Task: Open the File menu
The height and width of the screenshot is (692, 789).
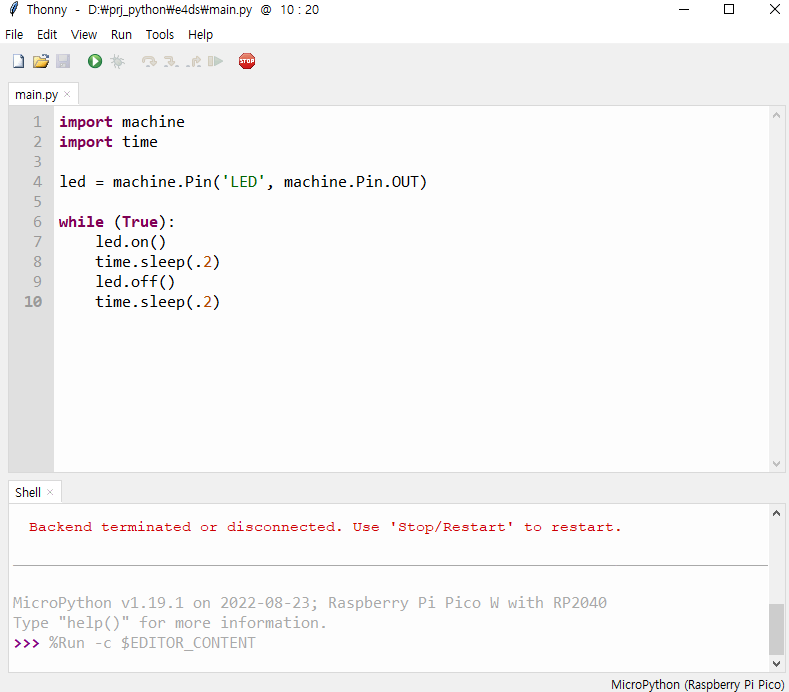Action: (14, 35)
